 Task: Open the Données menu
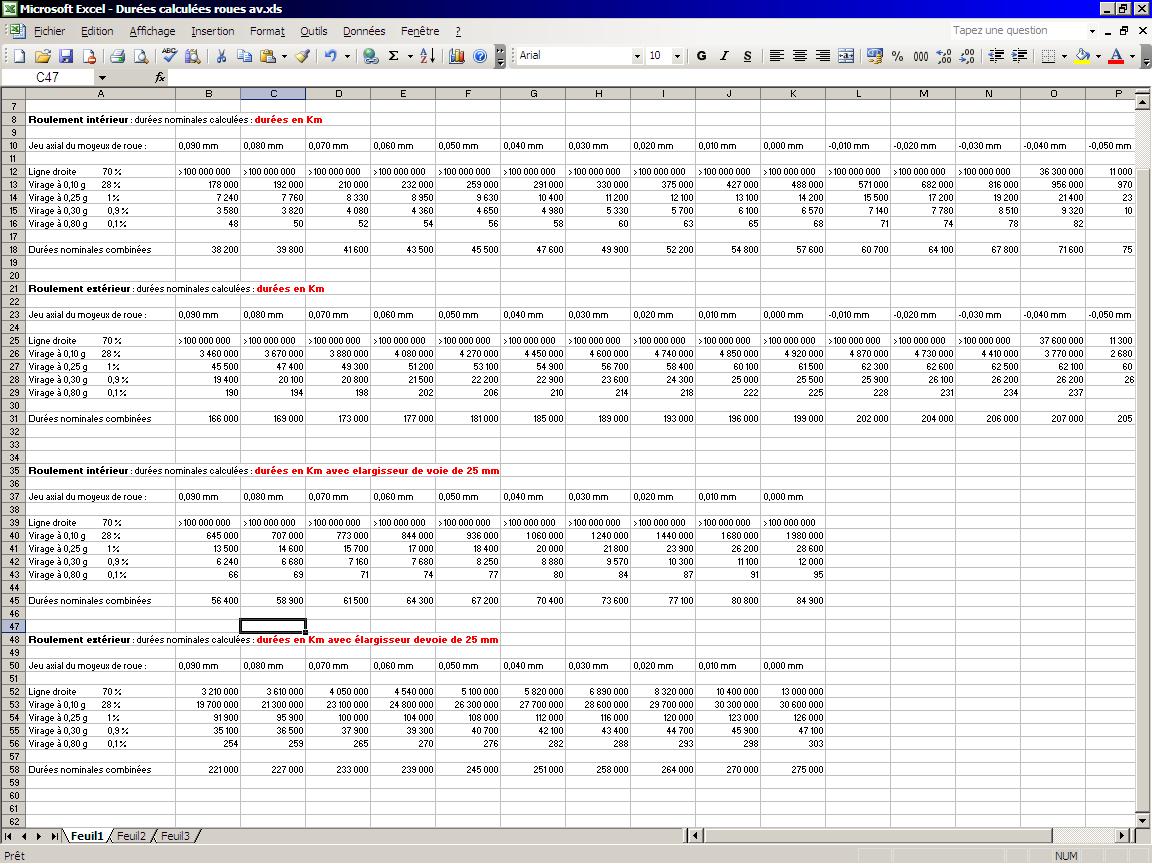pyautogui.click(x=364, y=31)
